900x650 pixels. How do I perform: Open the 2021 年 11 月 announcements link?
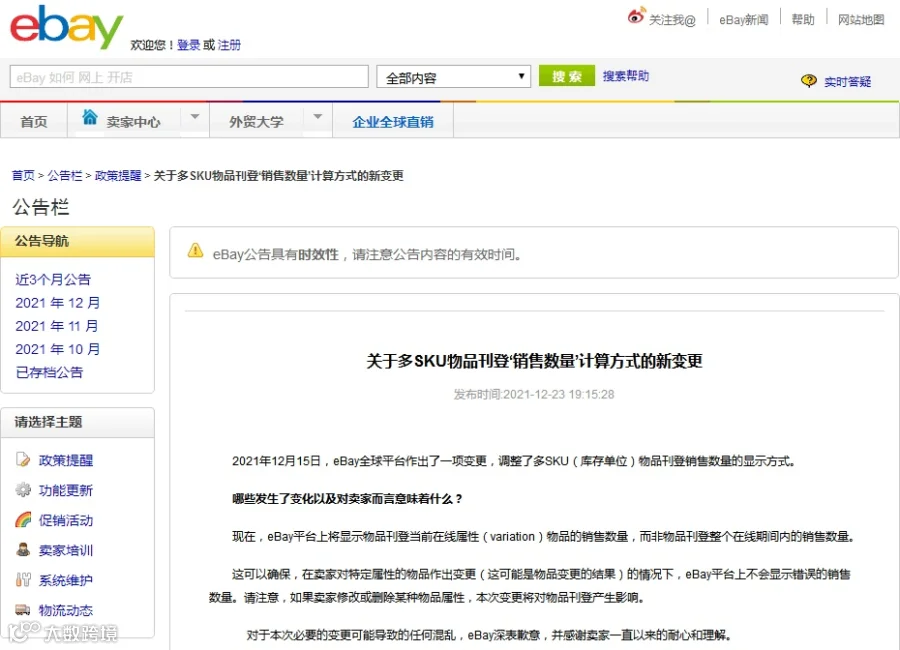(x=57, y=326)
